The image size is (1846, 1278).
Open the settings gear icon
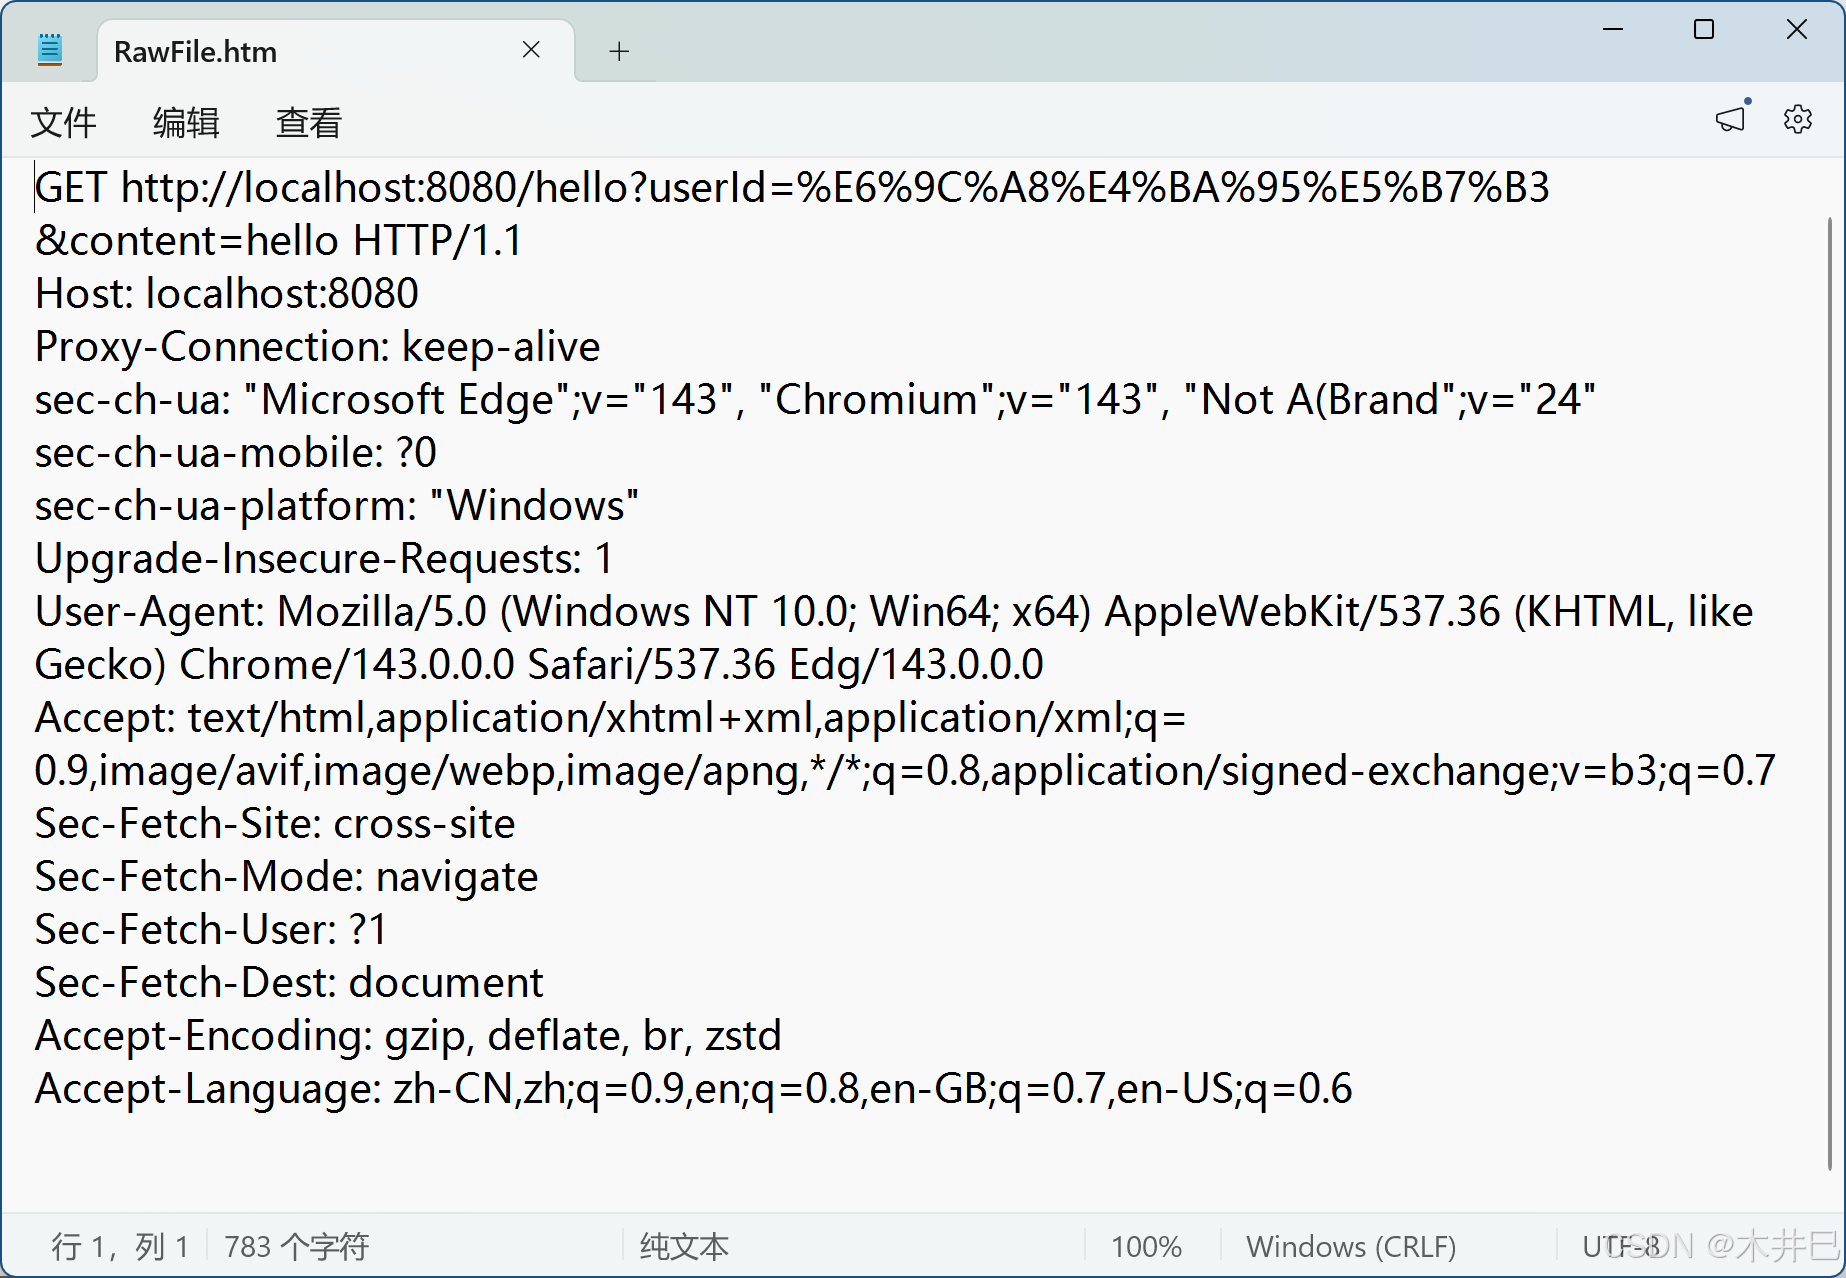click(x=1797, y=120)
